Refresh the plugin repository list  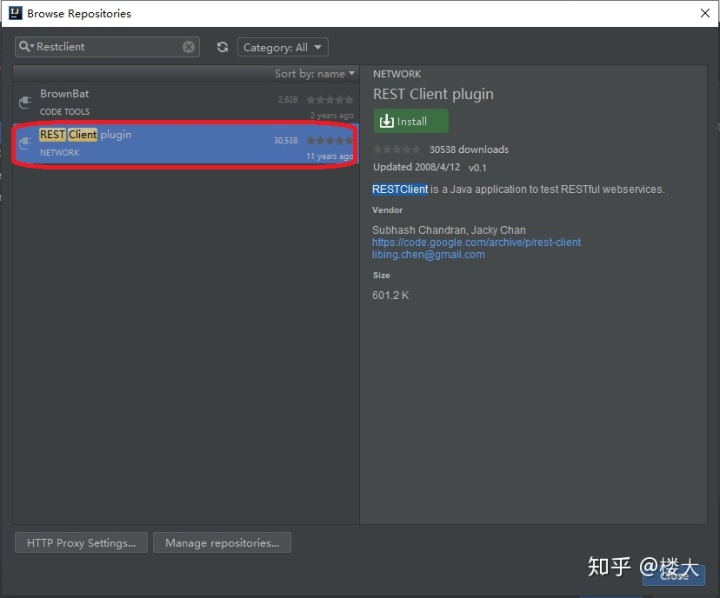[223, 47]
